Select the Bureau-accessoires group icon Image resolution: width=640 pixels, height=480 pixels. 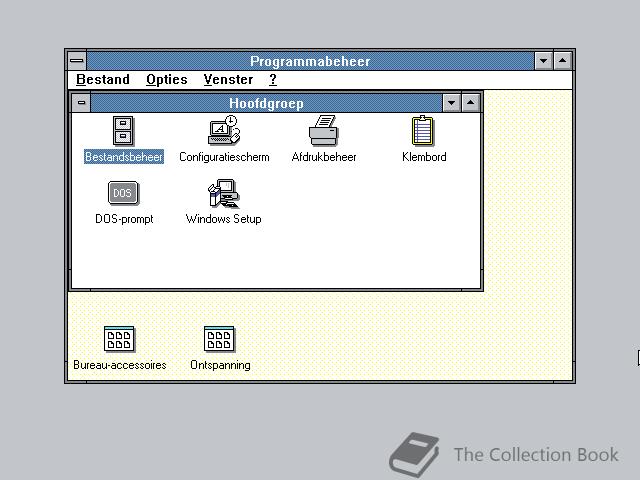119,339
